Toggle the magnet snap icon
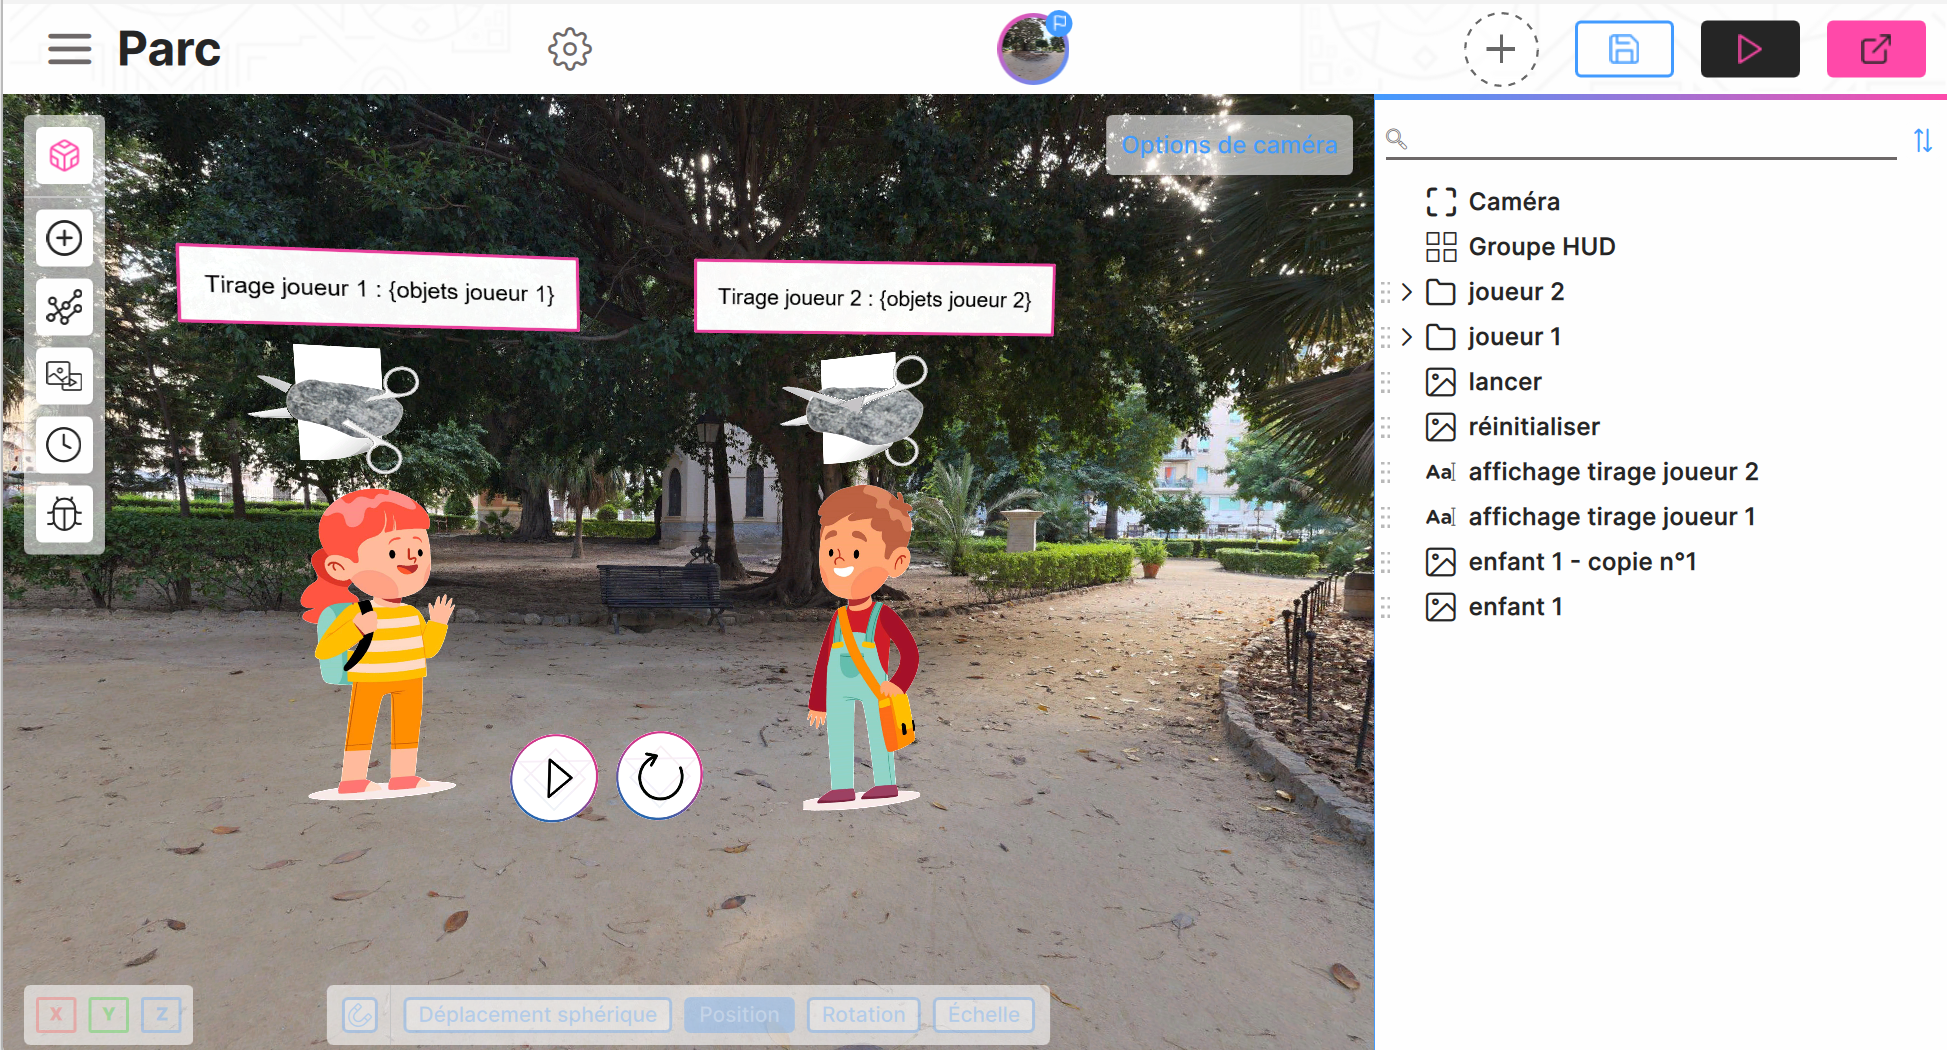 360,1015
